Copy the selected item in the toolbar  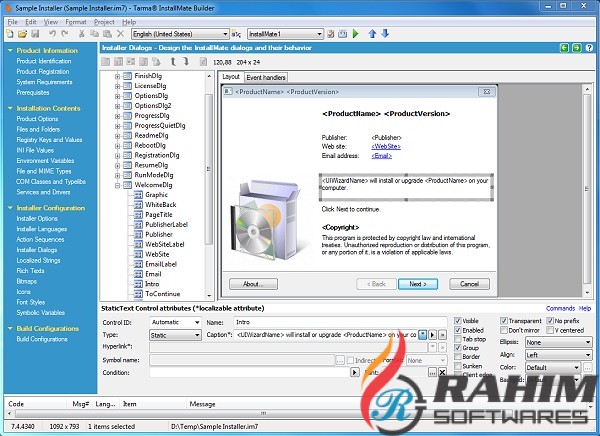click(x=94, y=34)
